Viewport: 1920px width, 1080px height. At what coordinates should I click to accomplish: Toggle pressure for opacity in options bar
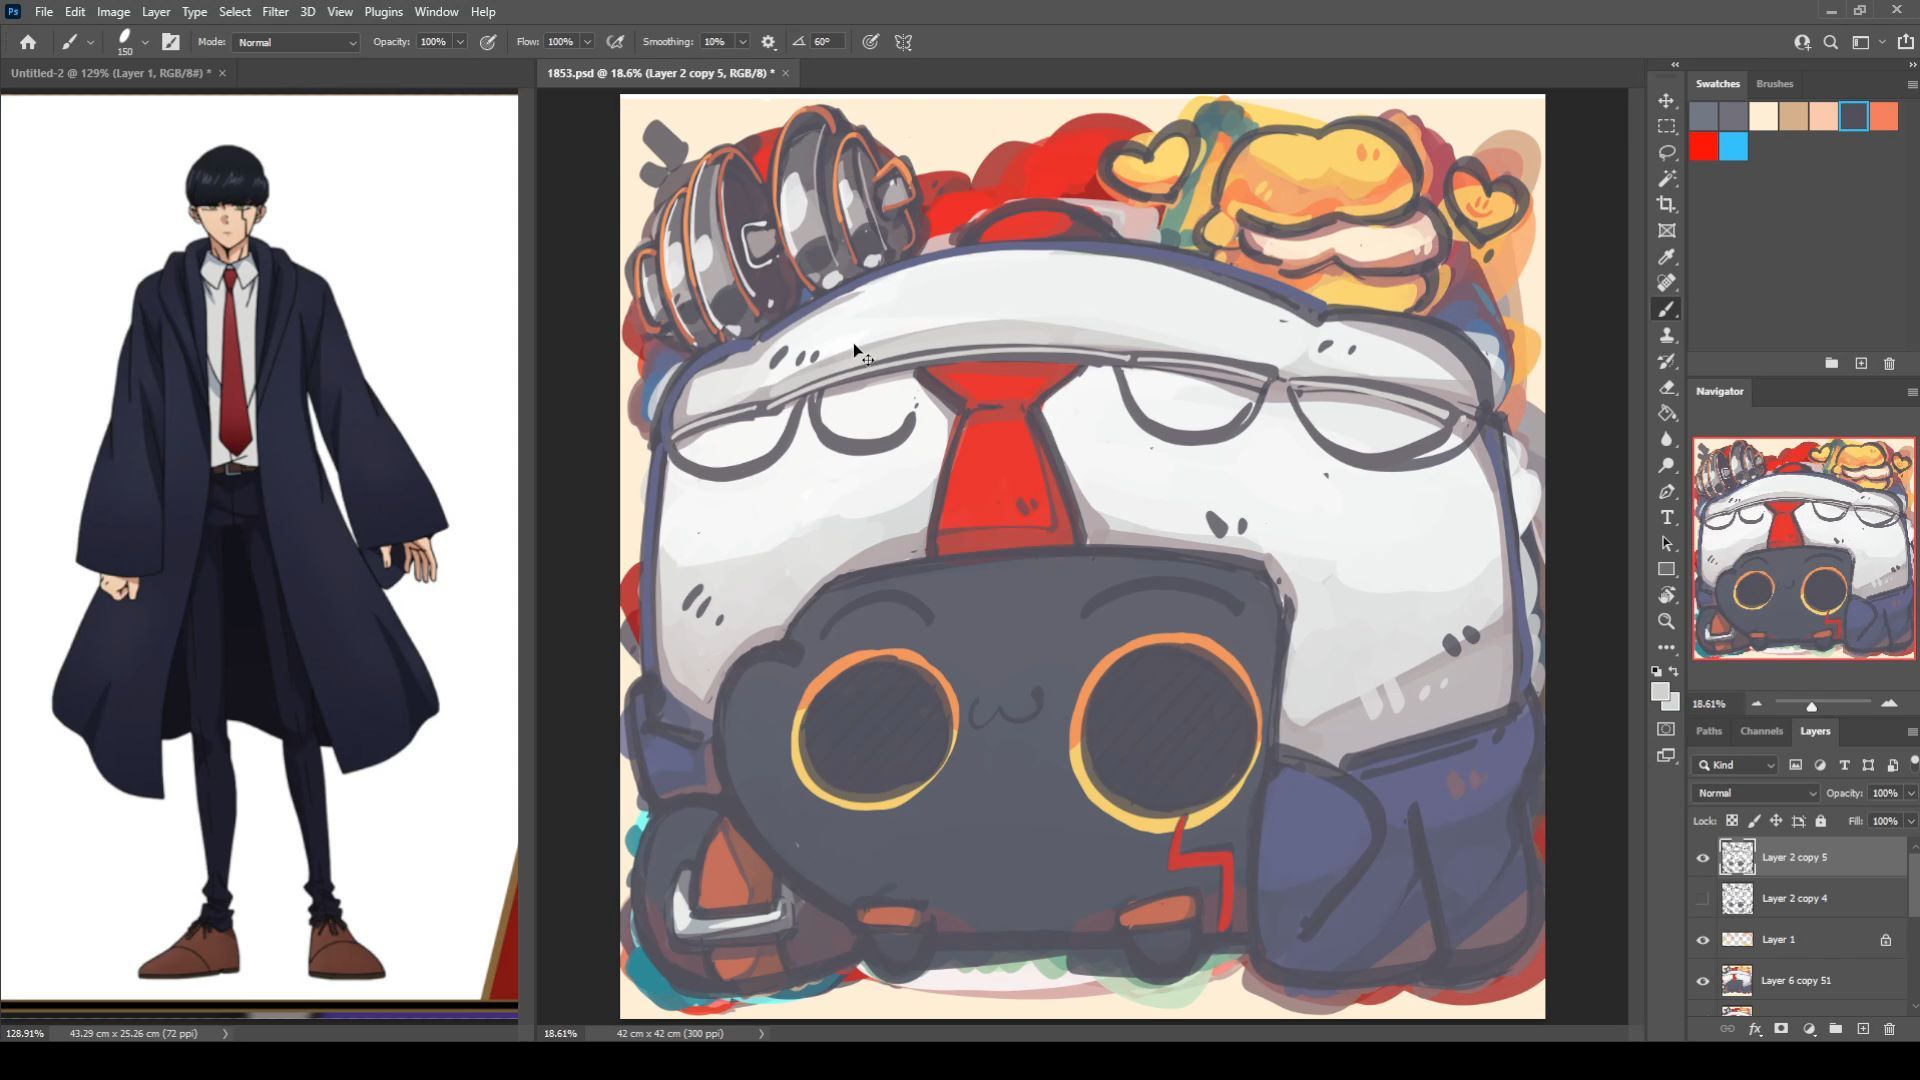click(x=488, y=42)
